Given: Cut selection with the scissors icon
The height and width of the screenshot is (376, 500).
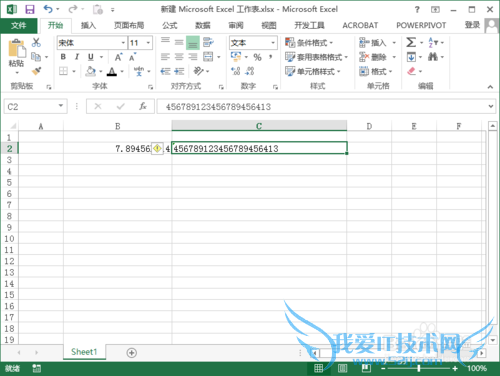Looking at the screenshot, I should click(36, 42).
